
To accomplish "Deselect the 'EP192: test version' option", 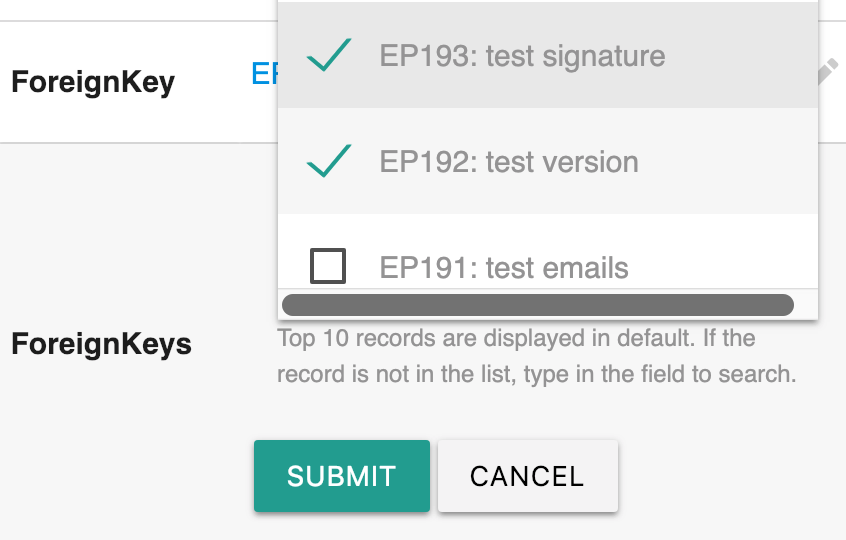I will (509, 162).
